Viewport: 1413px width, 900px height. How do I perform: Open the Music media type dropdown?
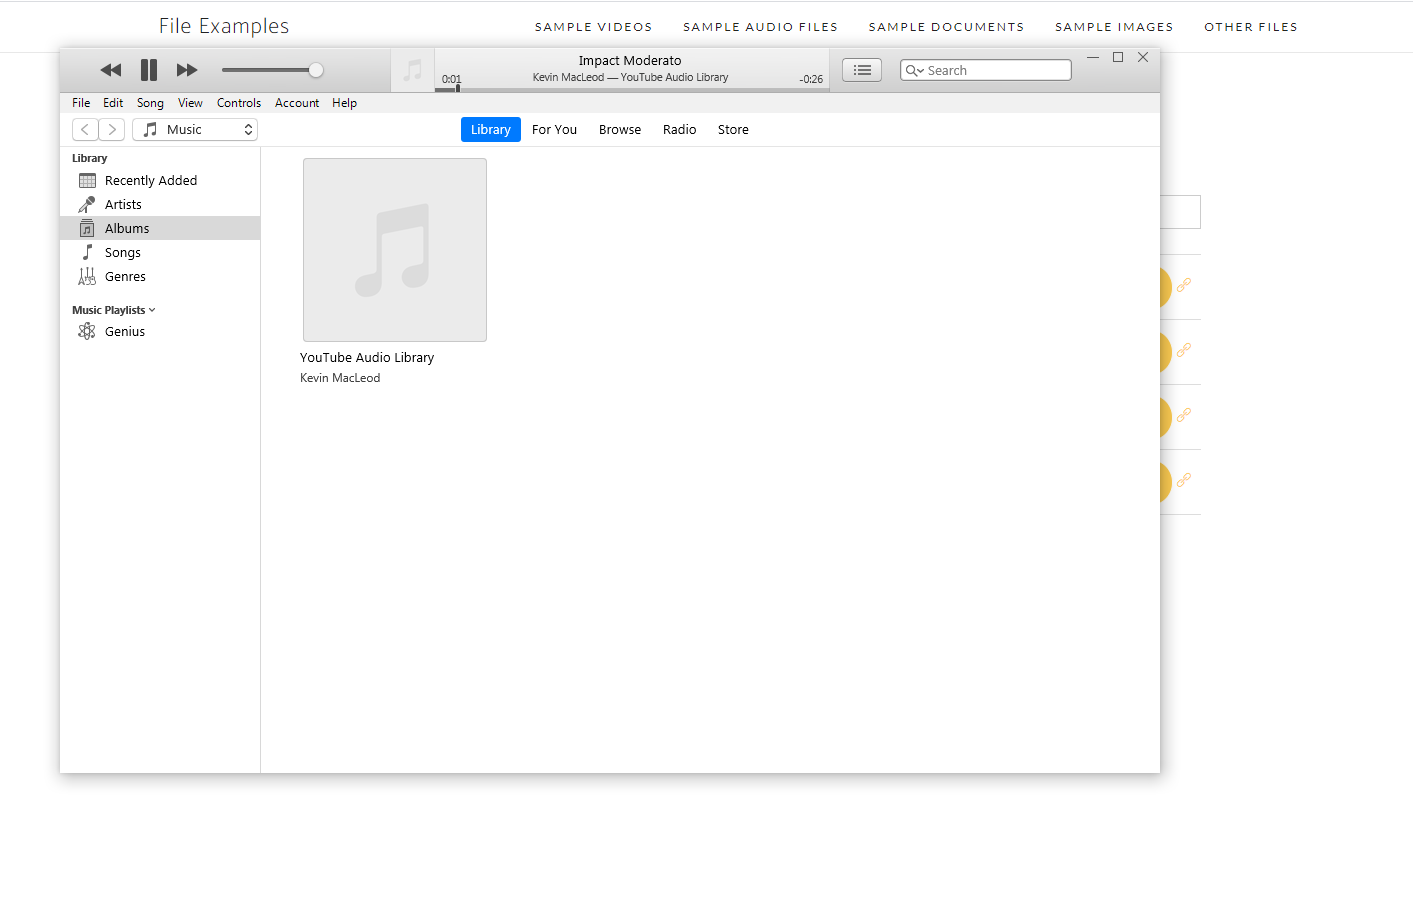pos(195,130)
